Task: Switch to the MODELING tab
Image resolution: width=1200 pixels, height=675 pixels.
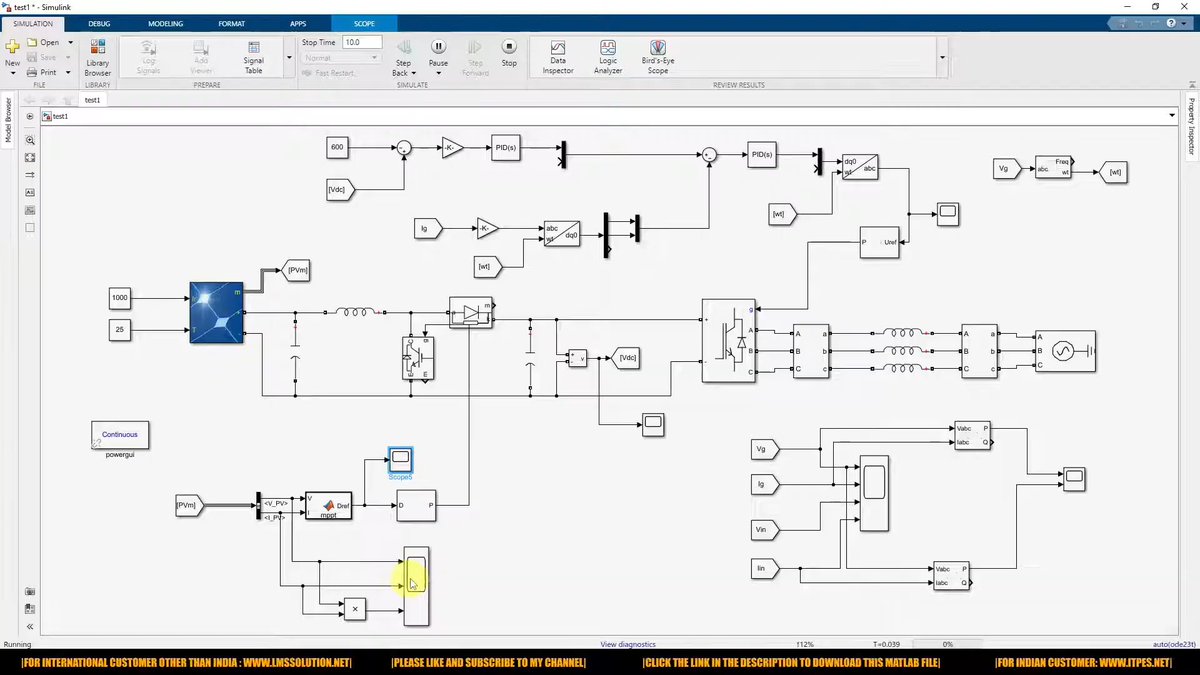Action: tap(165, 23)
